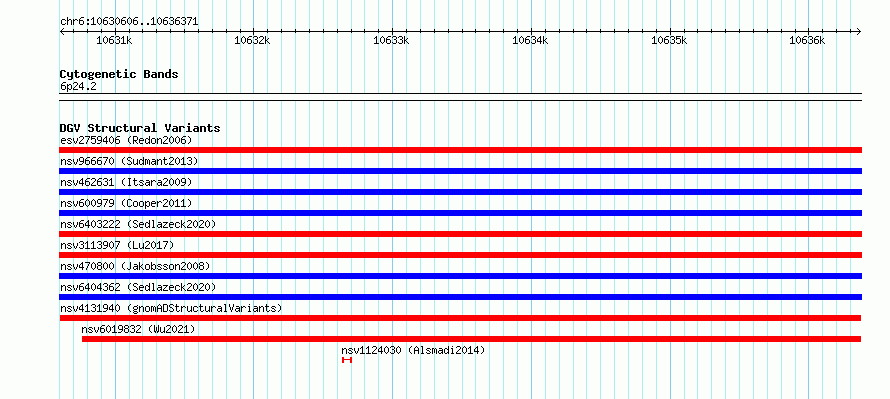Open nsv4131940 (gnomADStructuralVariants) entry
This screenshot has height=399, width=890.
coord(171,308)
